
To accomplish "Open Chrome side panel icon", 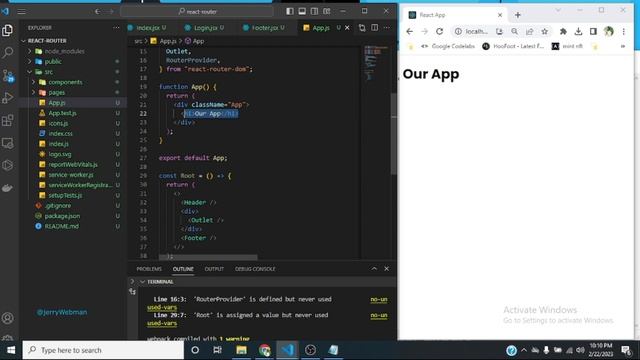I will [593, 31].
